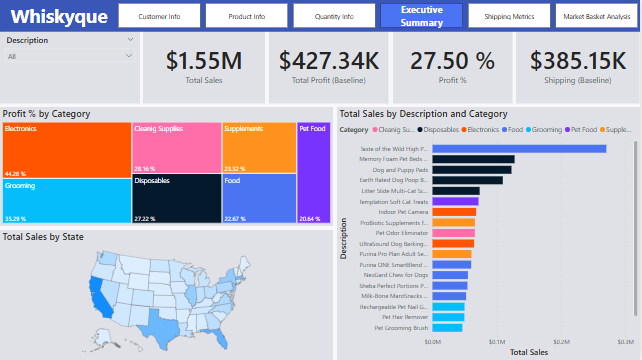Click the Supple... legend marker
The width and height of the screenshot is (642, 360).
(602, 130)
